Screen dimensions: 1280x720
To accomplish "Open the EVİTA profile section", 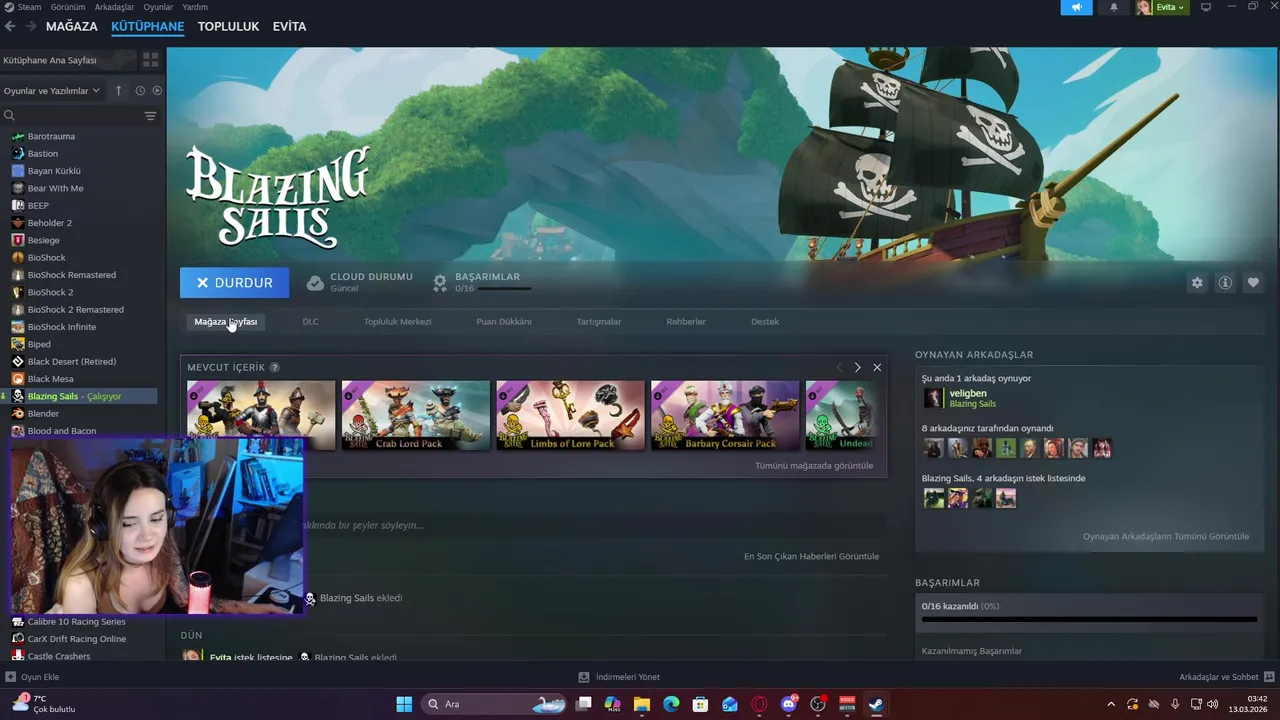I will (x=290, y=26).
